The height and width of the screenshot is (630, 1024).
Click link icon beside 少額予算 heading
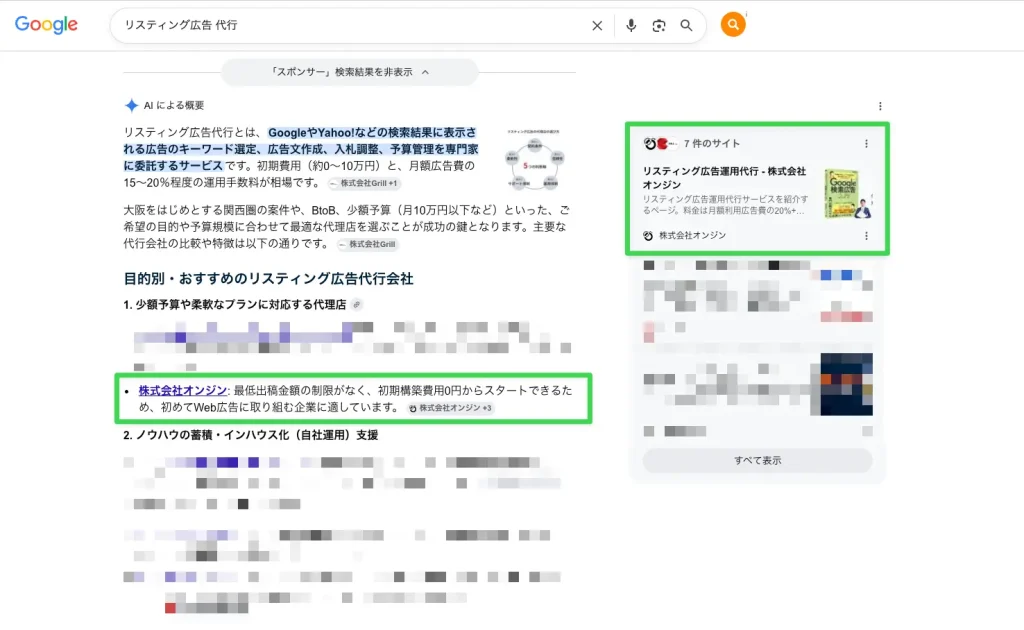(x=357, y=305)
